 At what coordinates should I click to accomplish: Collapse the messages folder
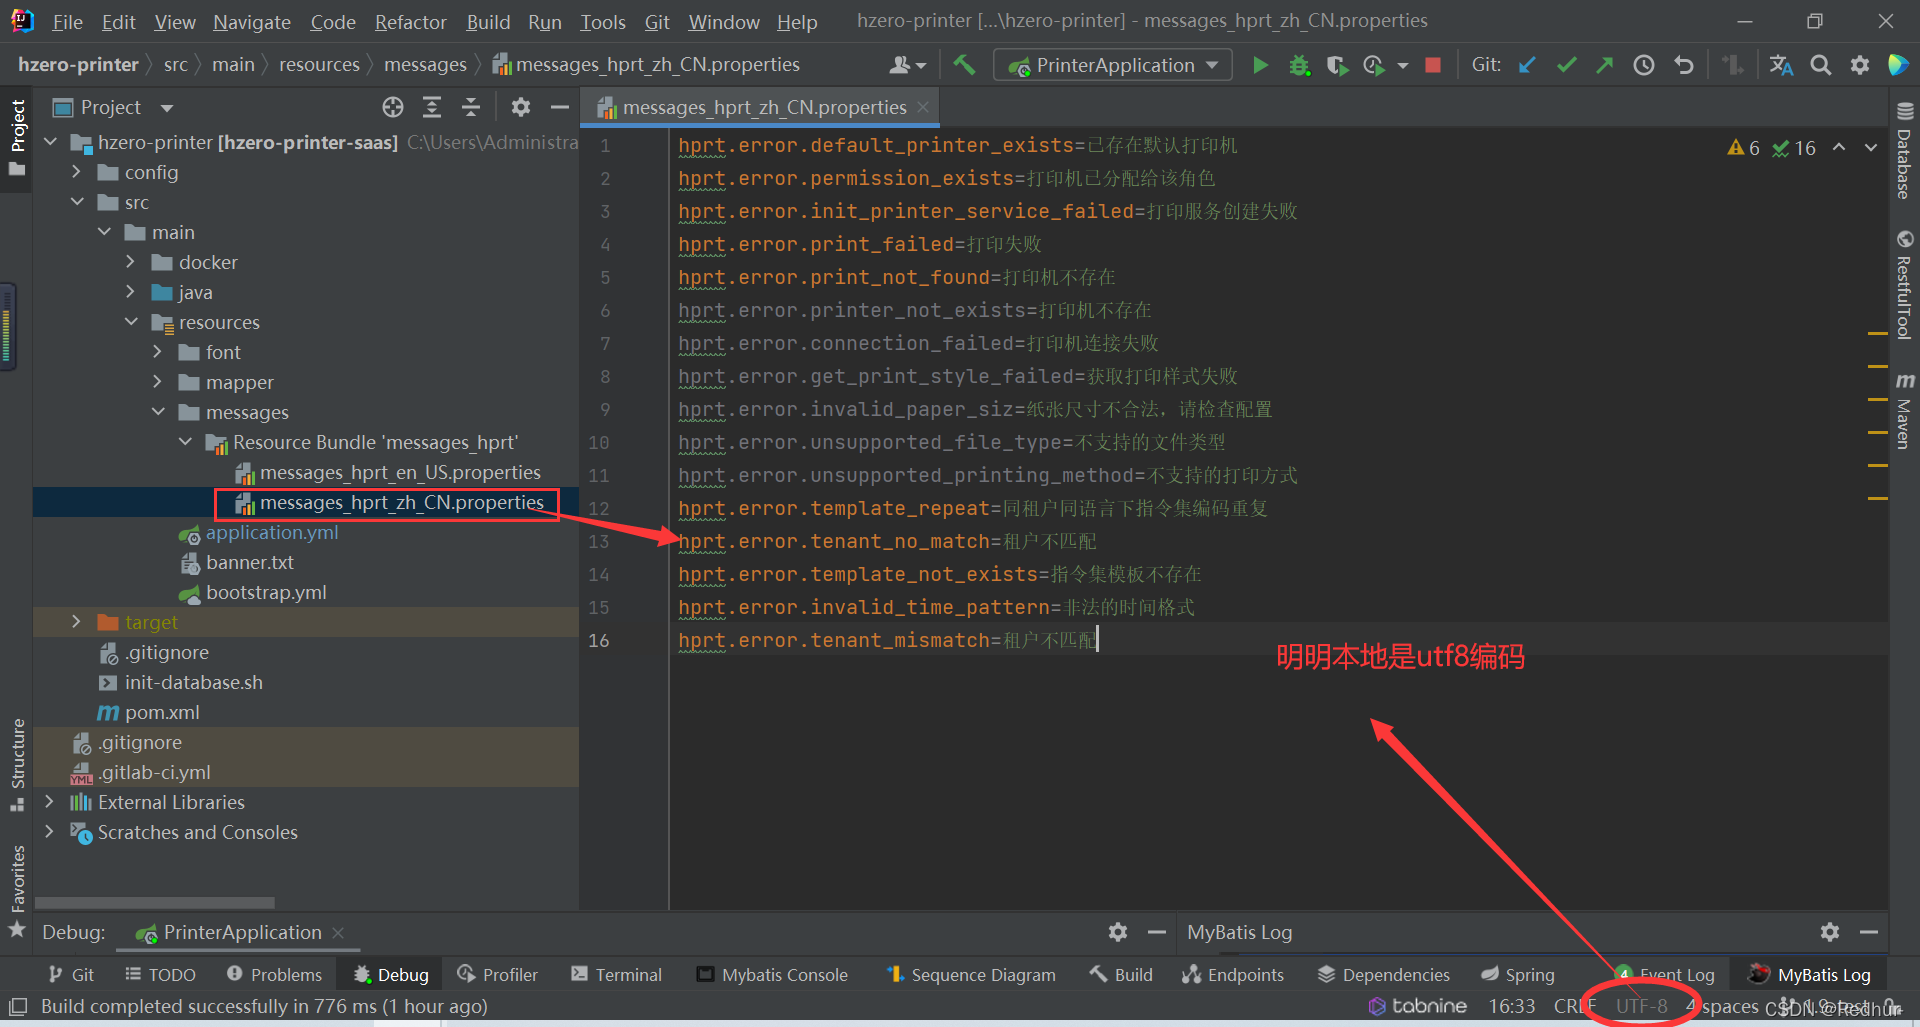click(158, 412)
